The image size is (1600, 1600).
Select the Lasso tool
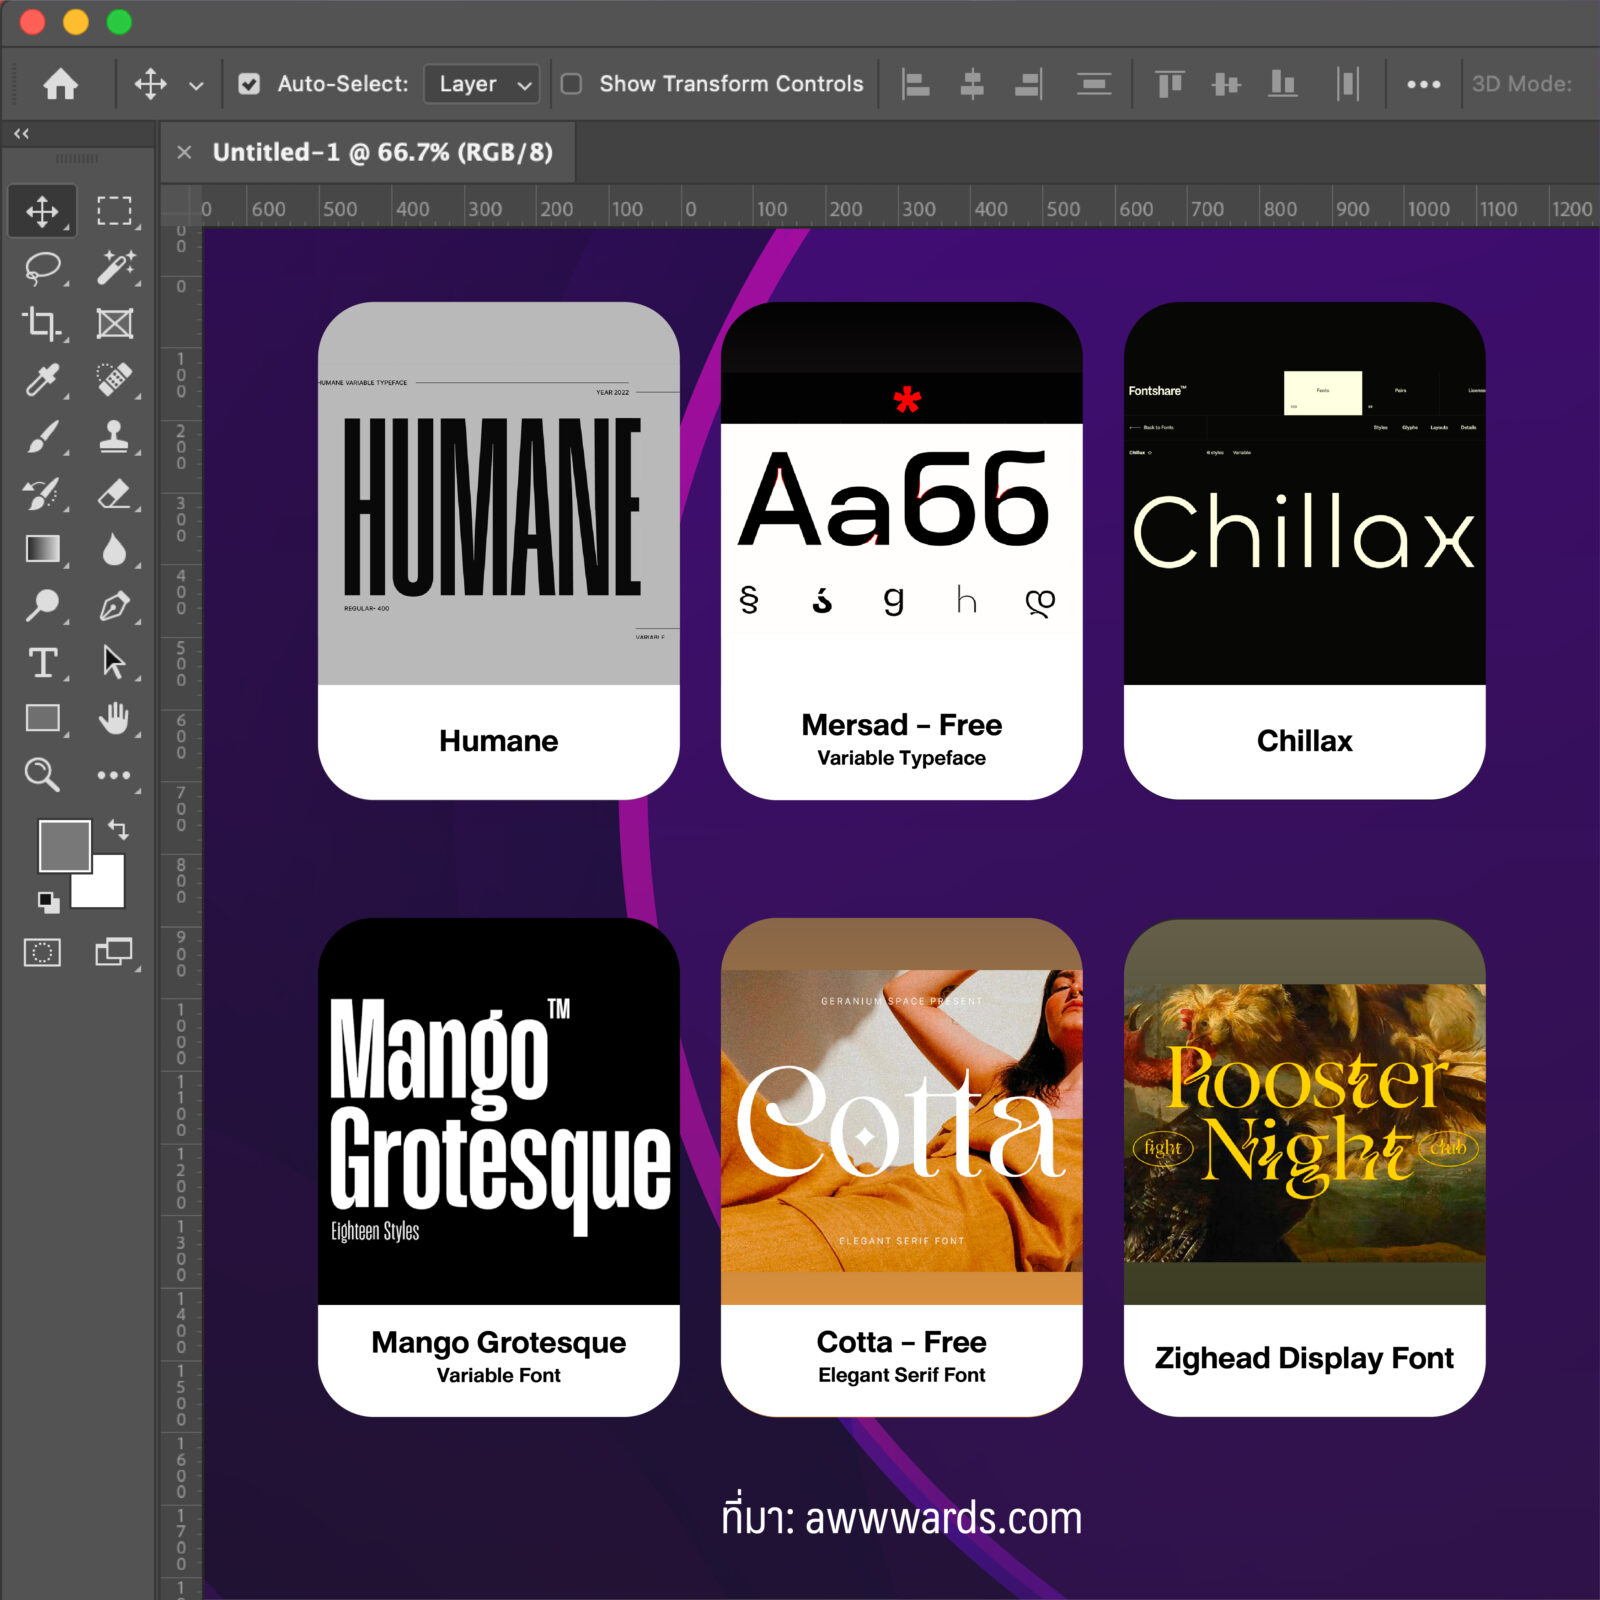(x=42, y=268)
